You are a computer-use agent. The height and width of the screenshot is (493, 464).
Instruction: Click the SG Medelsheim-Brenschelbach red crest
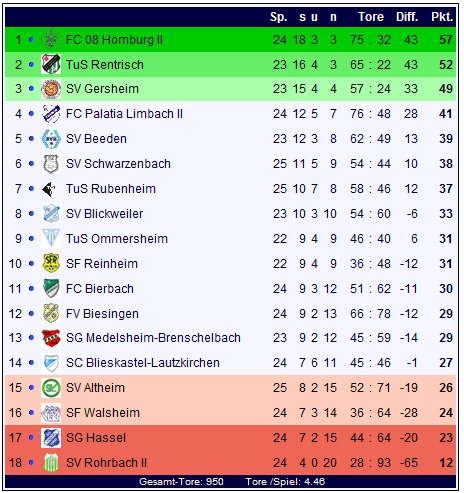pos(51,338)
